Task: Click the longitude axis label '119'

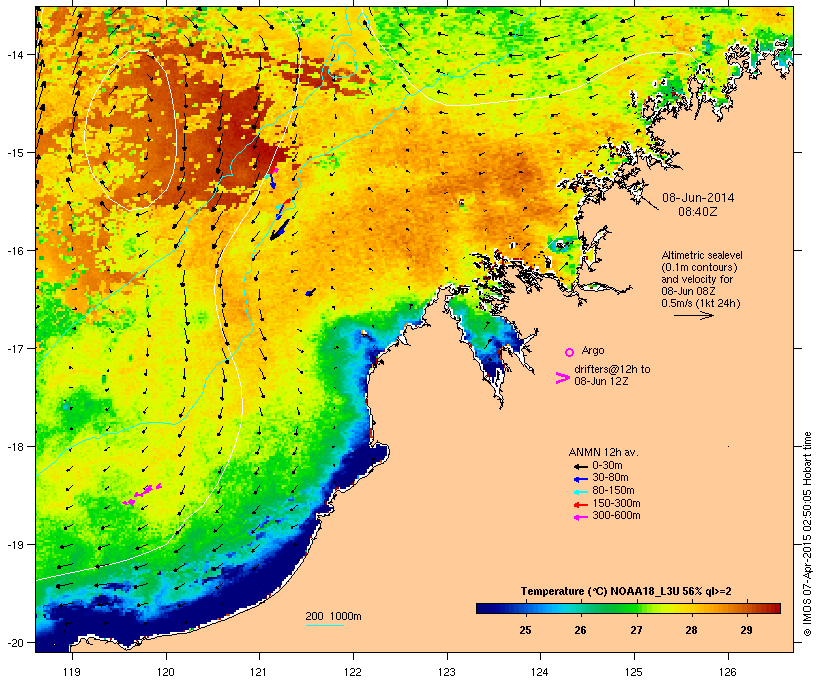Action: [72, 672]
